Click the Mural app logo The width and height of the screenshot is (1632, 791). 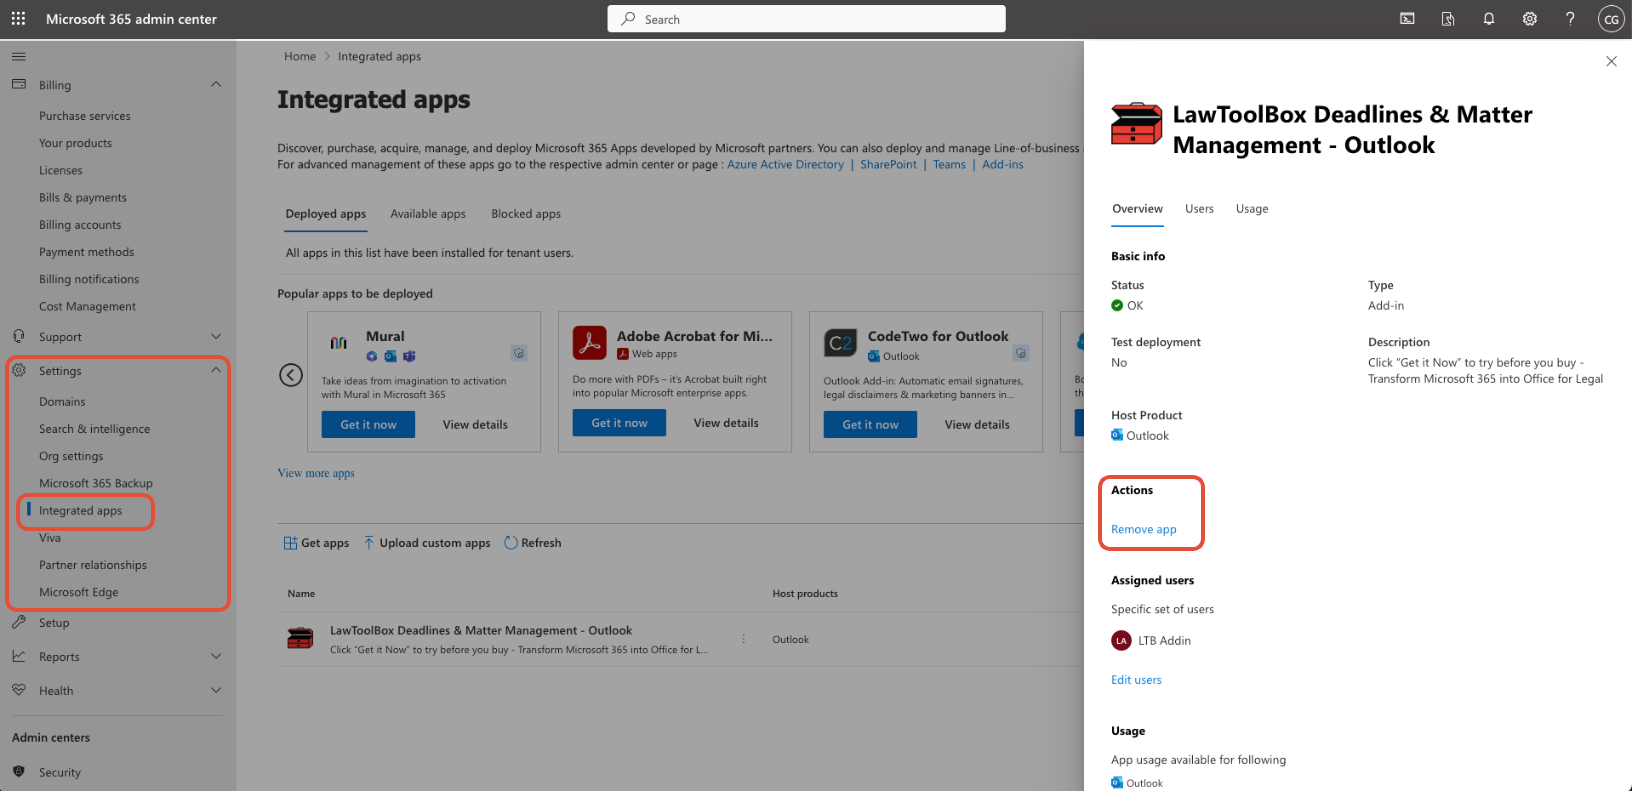pos(339,342)
